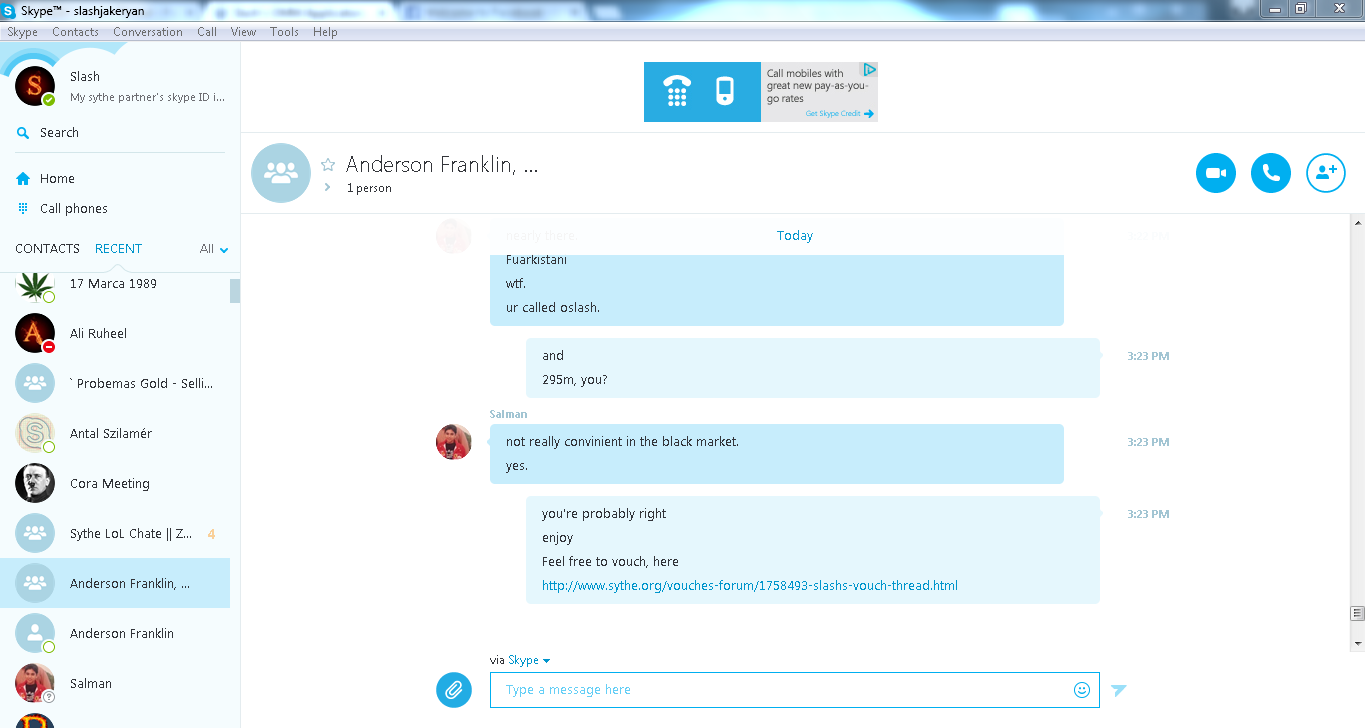Click the AdChoices icon on ad

(870, 70)
